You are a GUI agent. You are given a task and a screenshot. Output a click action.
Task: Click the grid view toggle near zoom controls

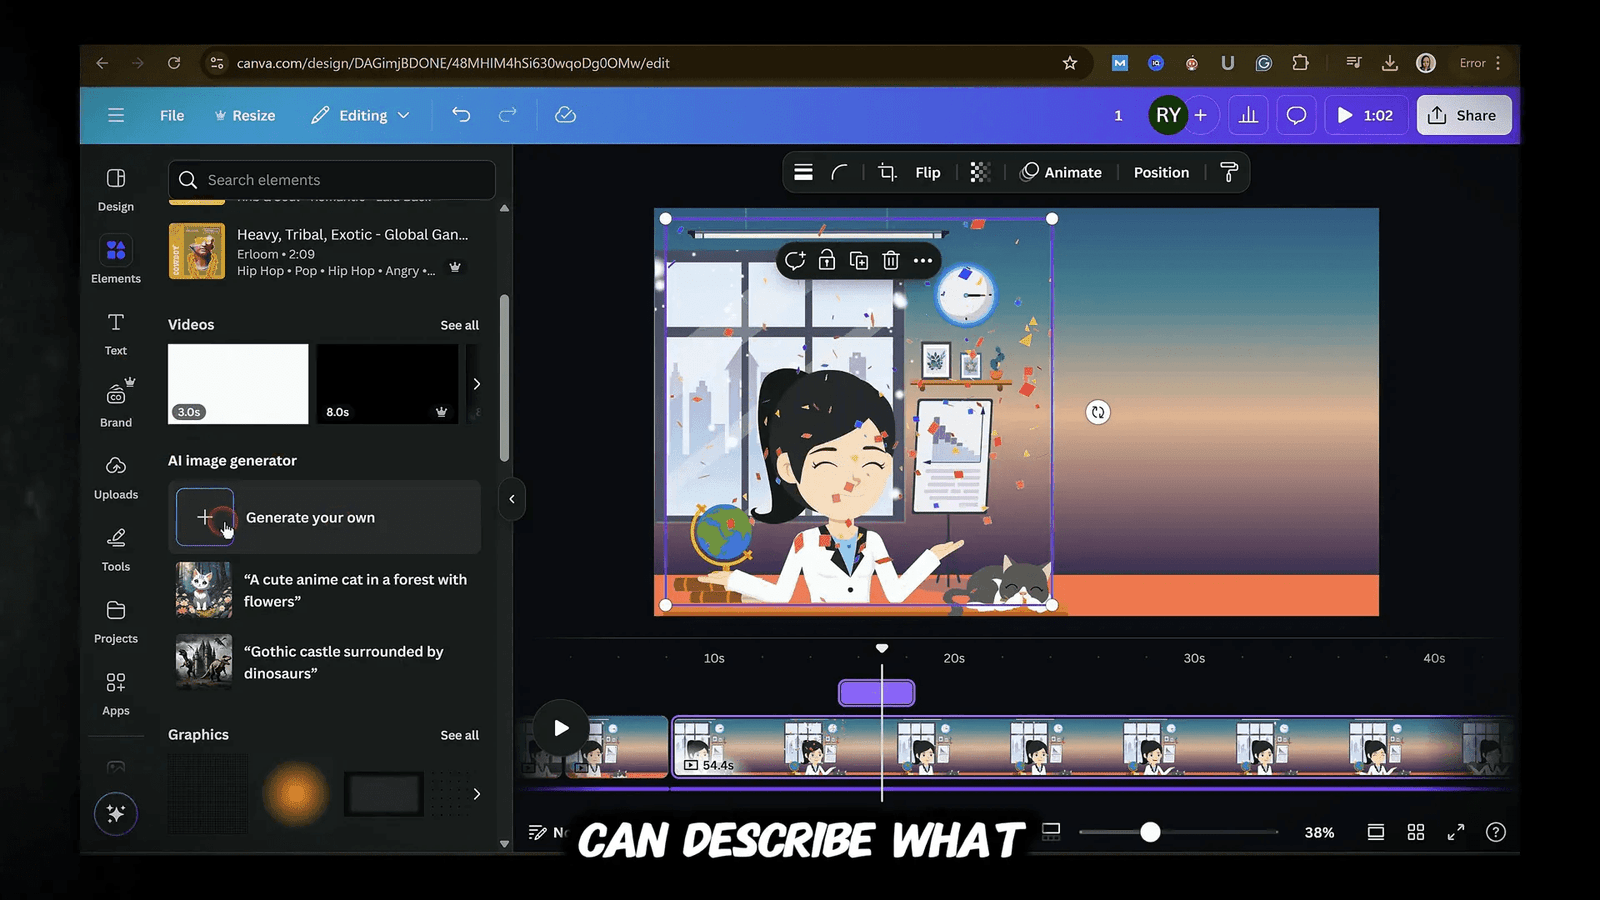click(x=1415, y=831)
